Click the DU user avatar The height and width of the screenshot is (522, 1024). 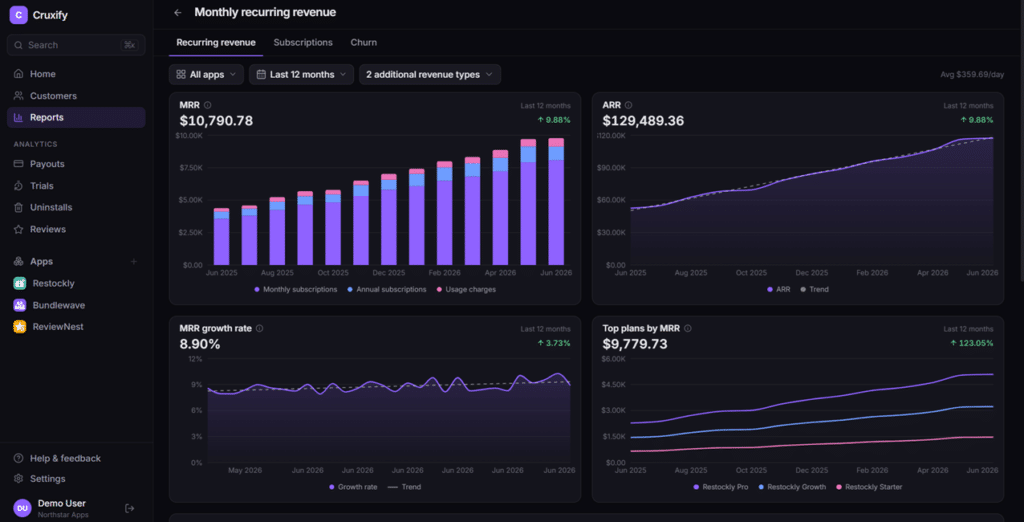click(x=22, y=508)
